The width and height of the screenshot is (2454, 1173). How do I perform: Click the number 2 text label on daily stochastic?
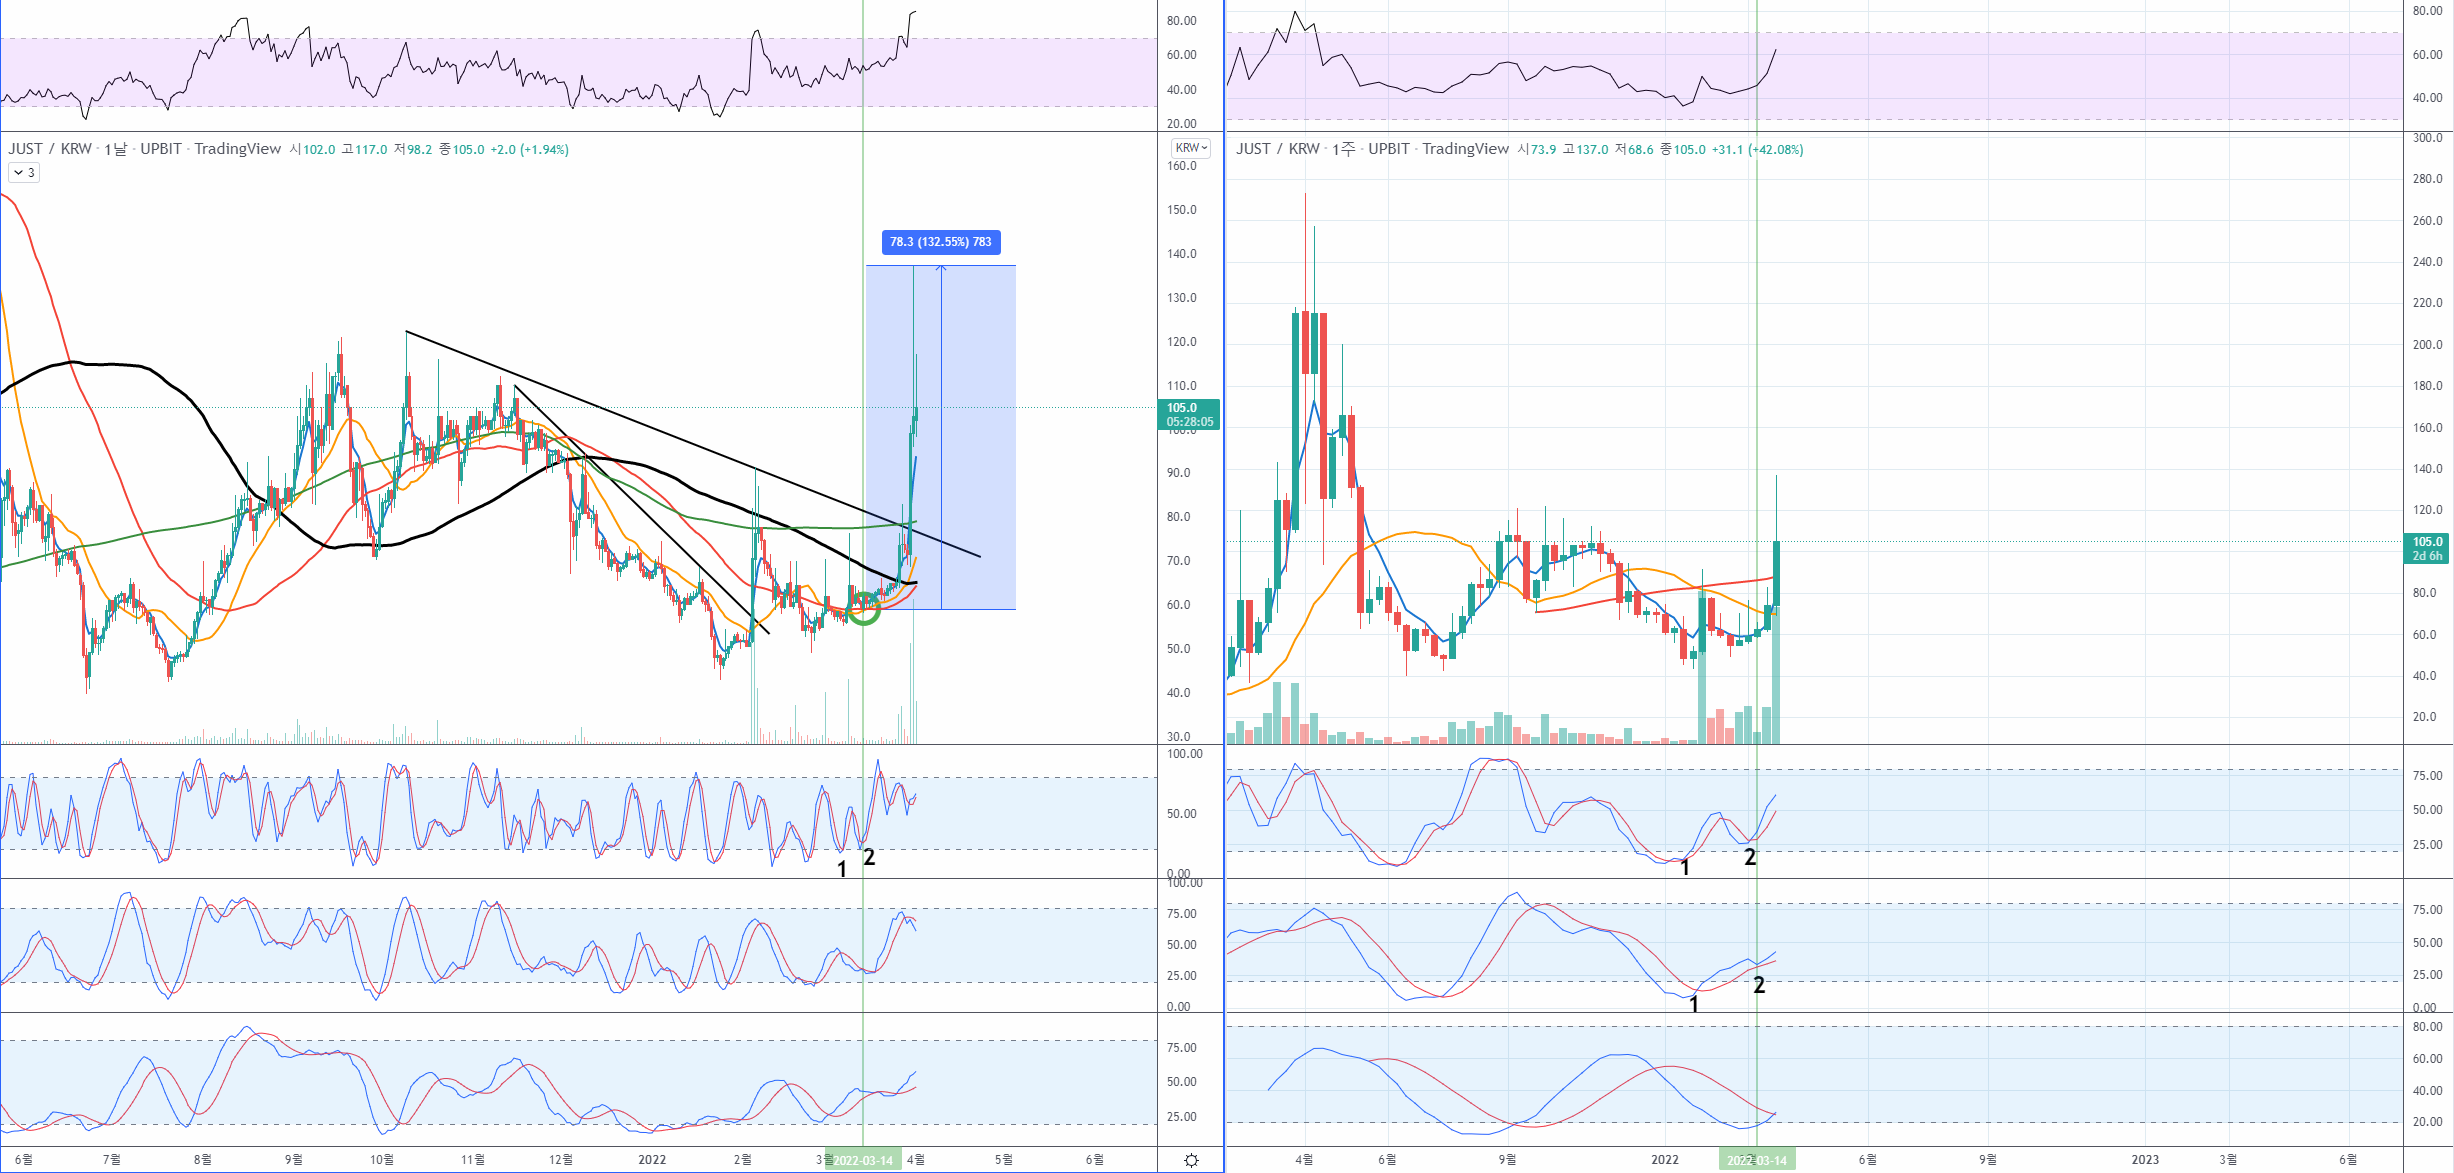[869, 857]
